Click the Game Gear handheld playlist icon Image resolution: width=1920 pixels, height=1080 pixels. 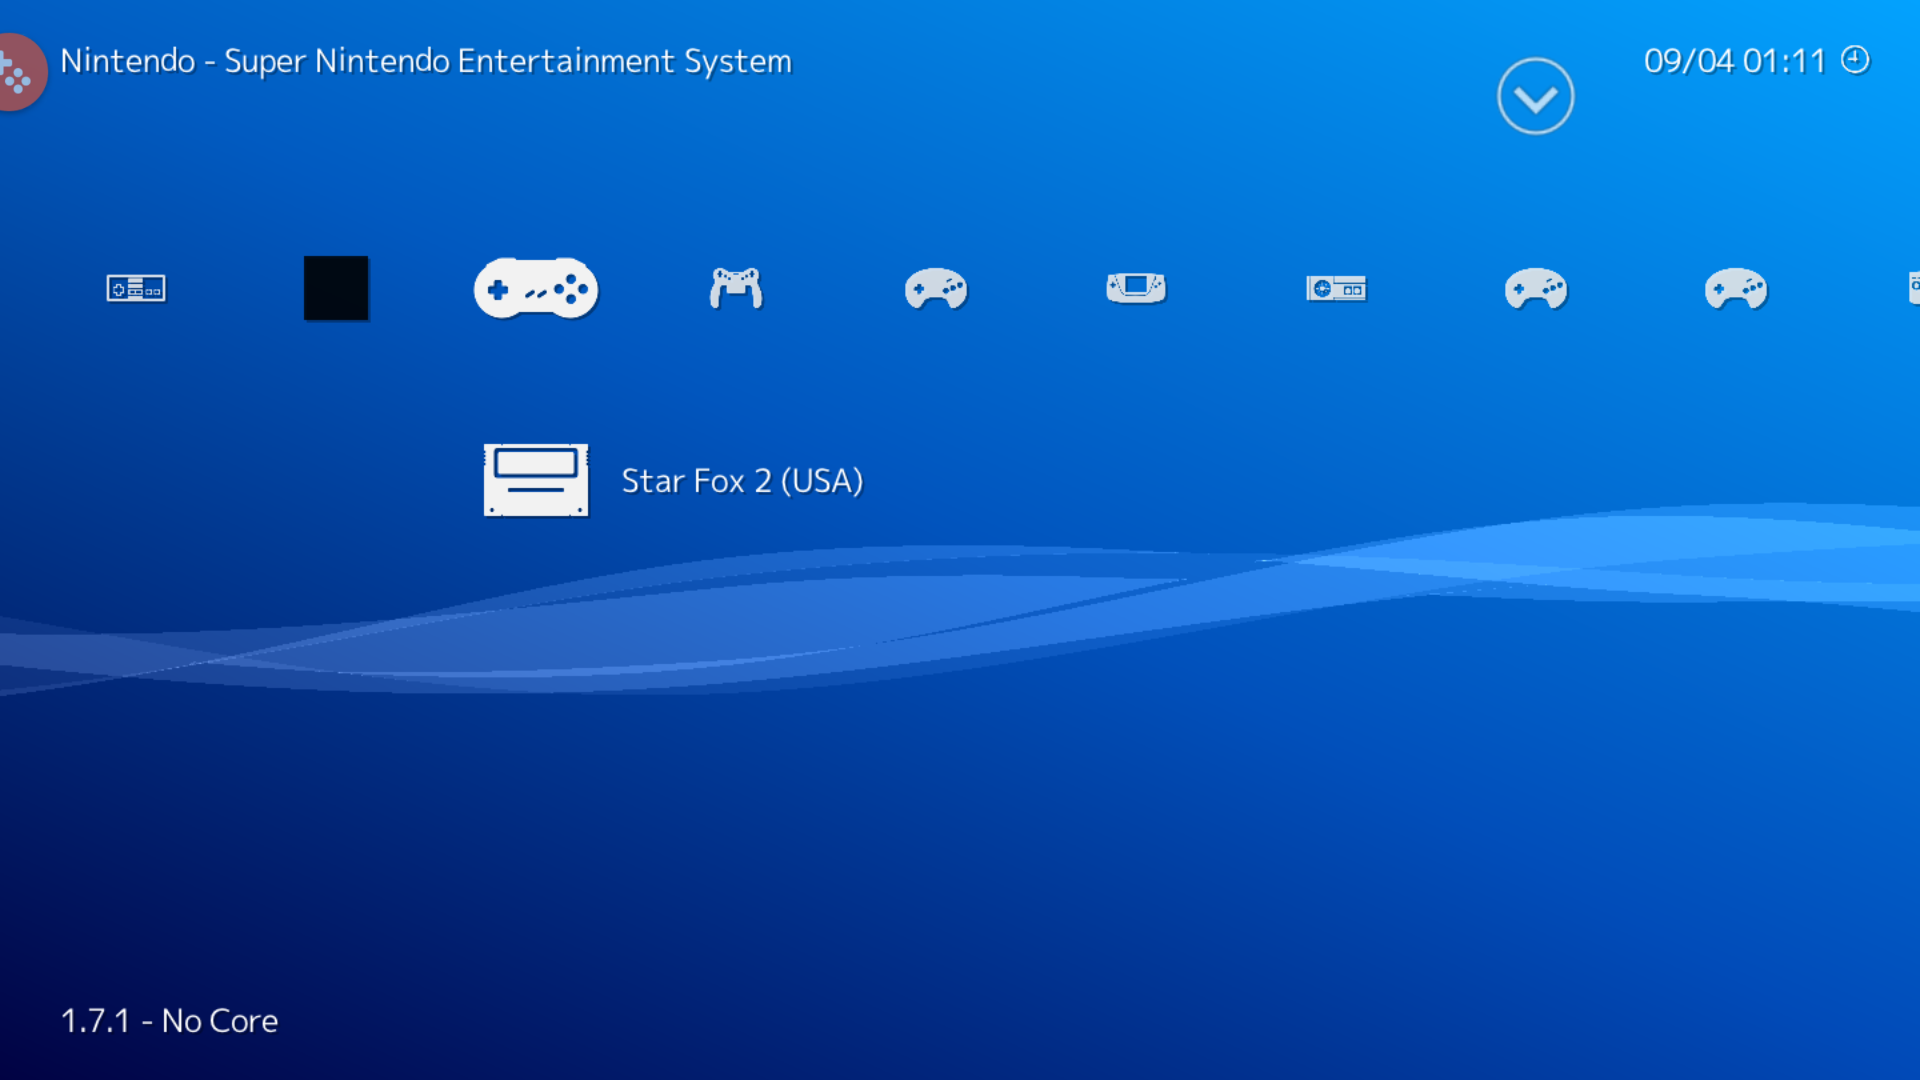[x=1136, y=288]
